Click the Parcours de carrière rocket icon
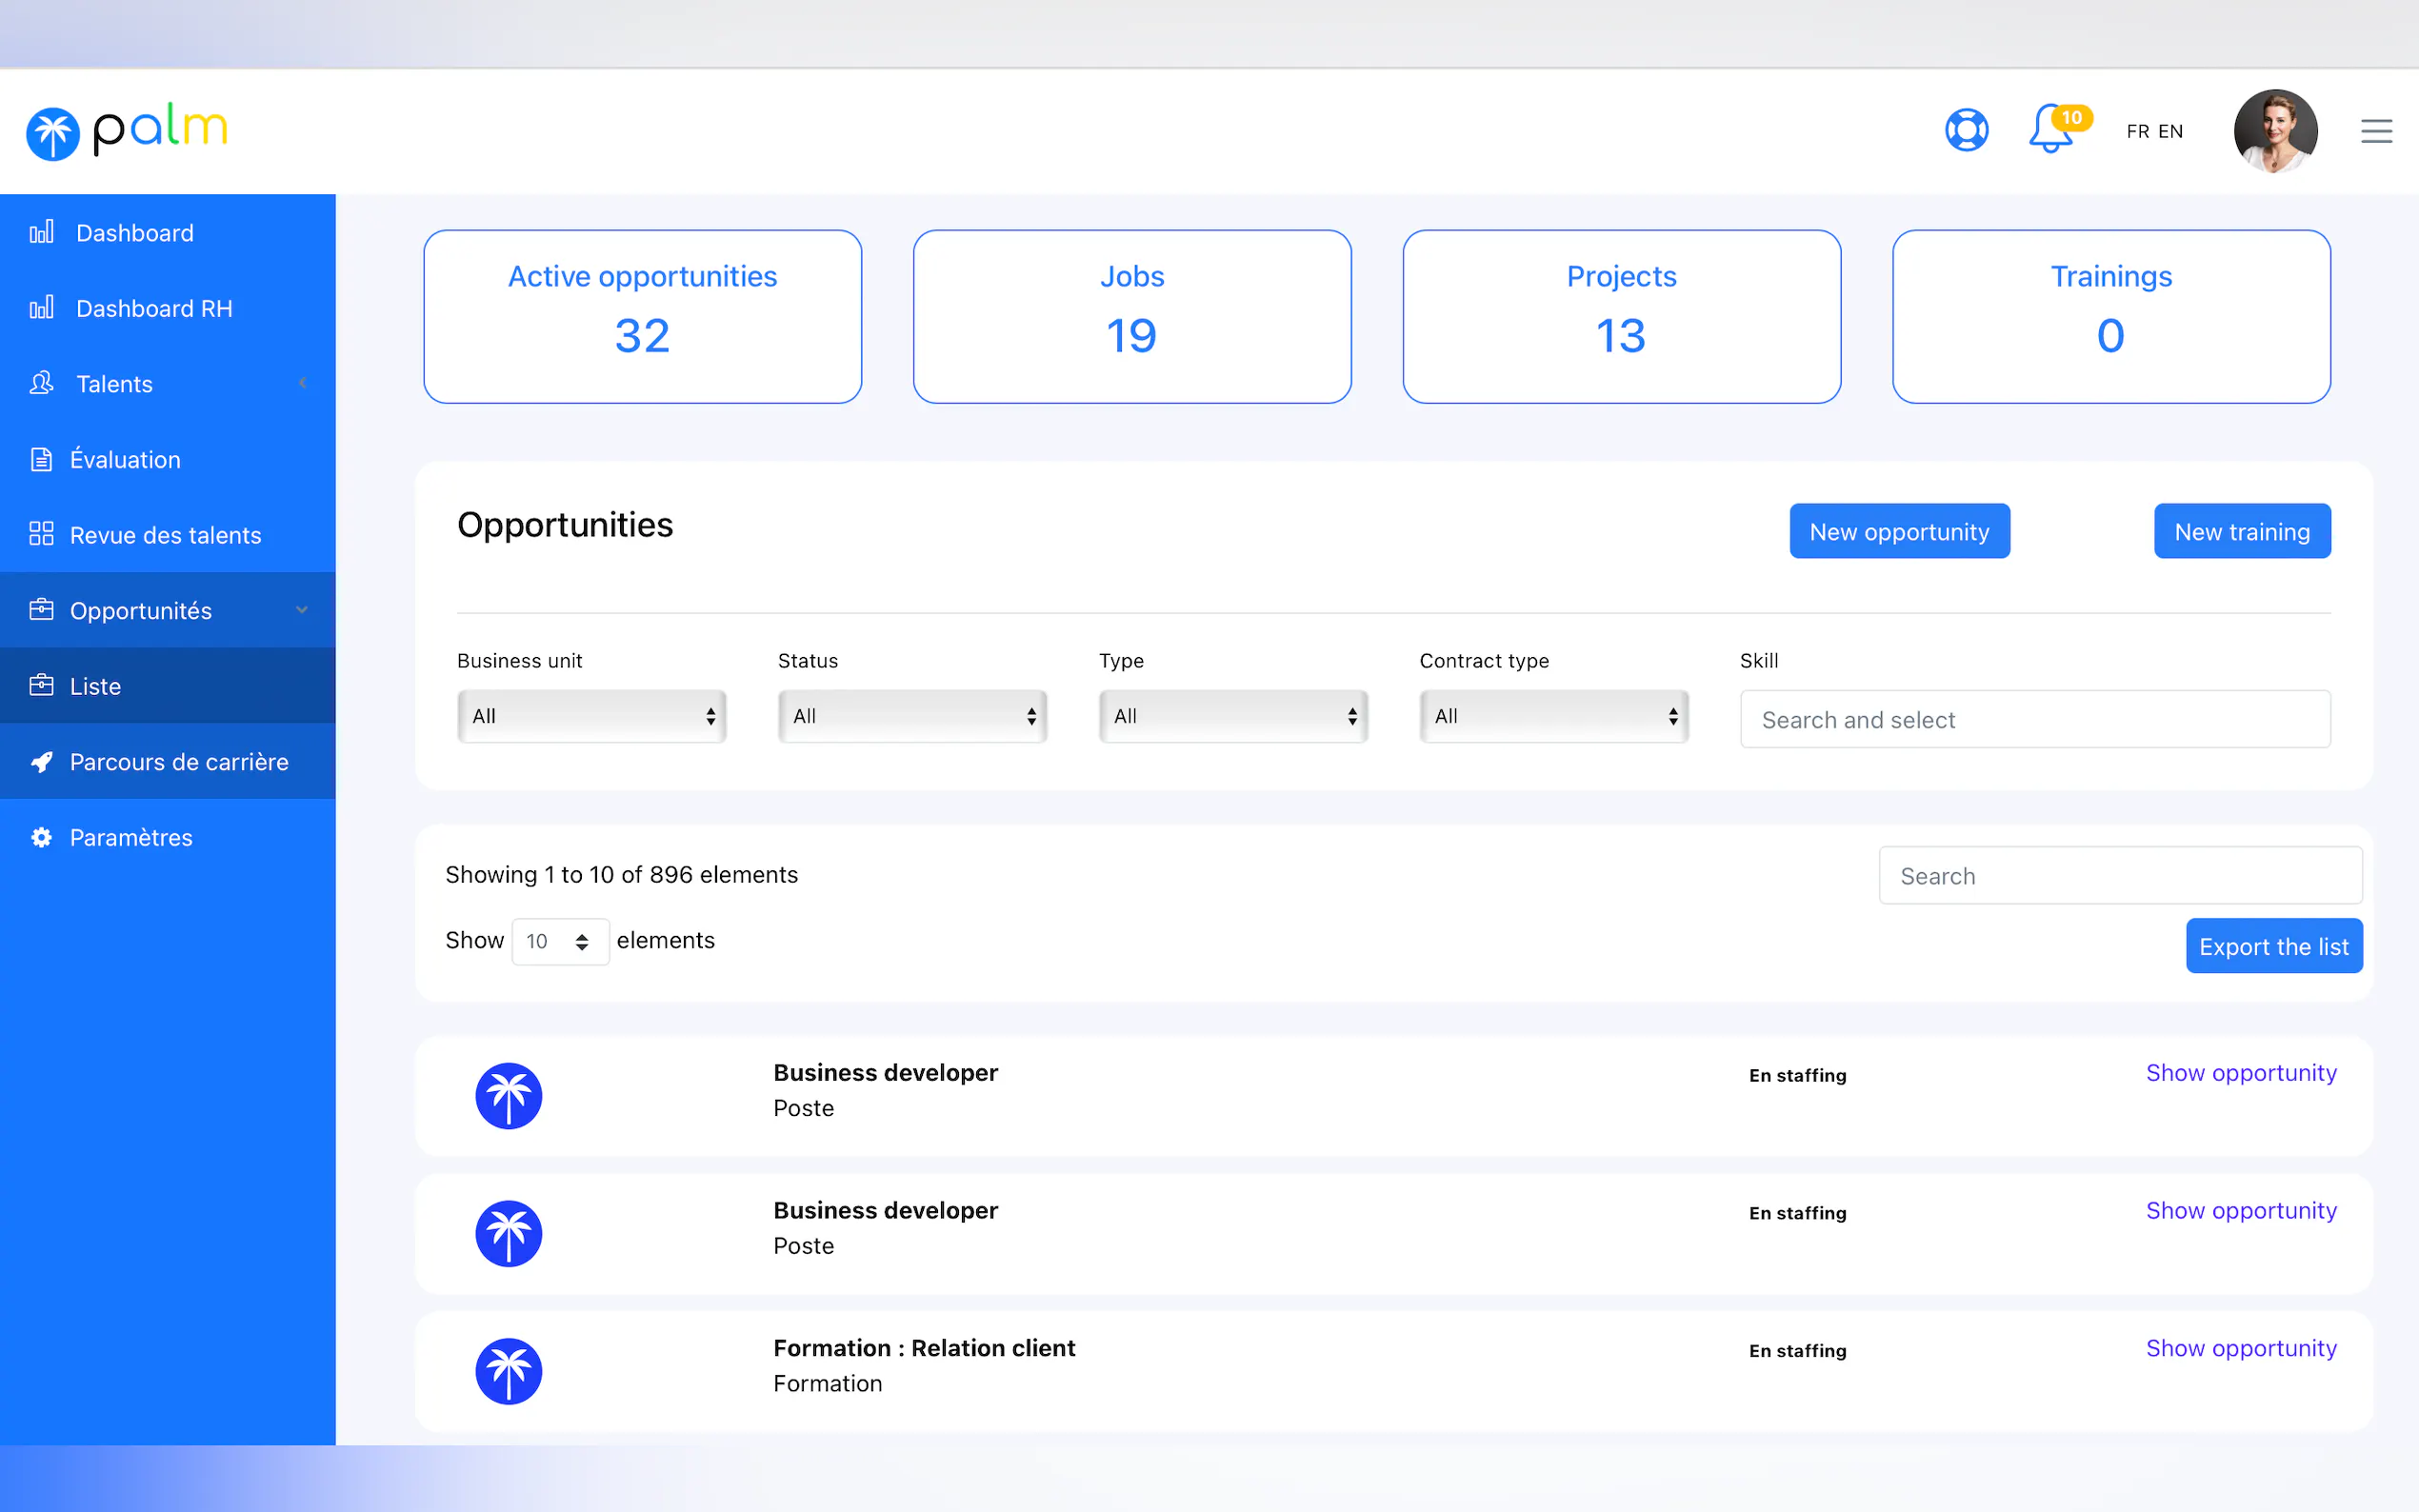The image size is (2419, 1512). [41, 762]
